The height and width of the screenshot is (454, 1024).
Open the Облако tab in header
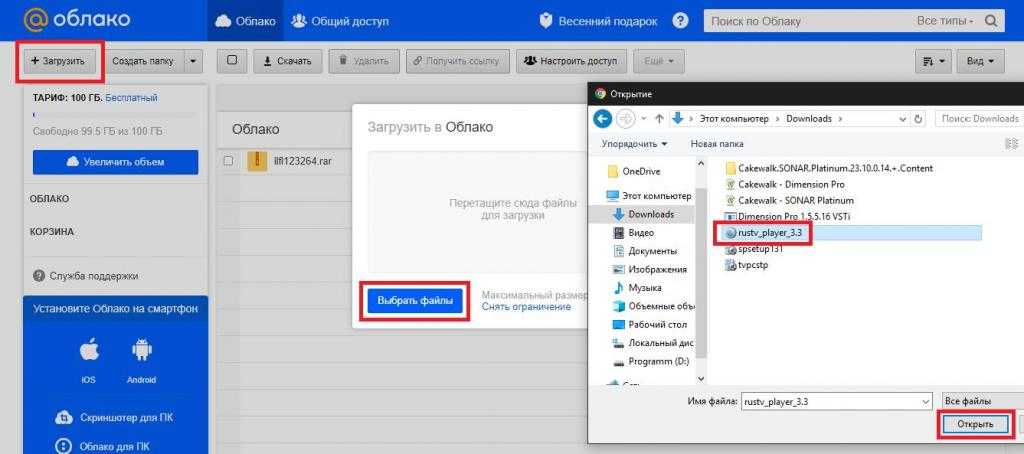246,21
